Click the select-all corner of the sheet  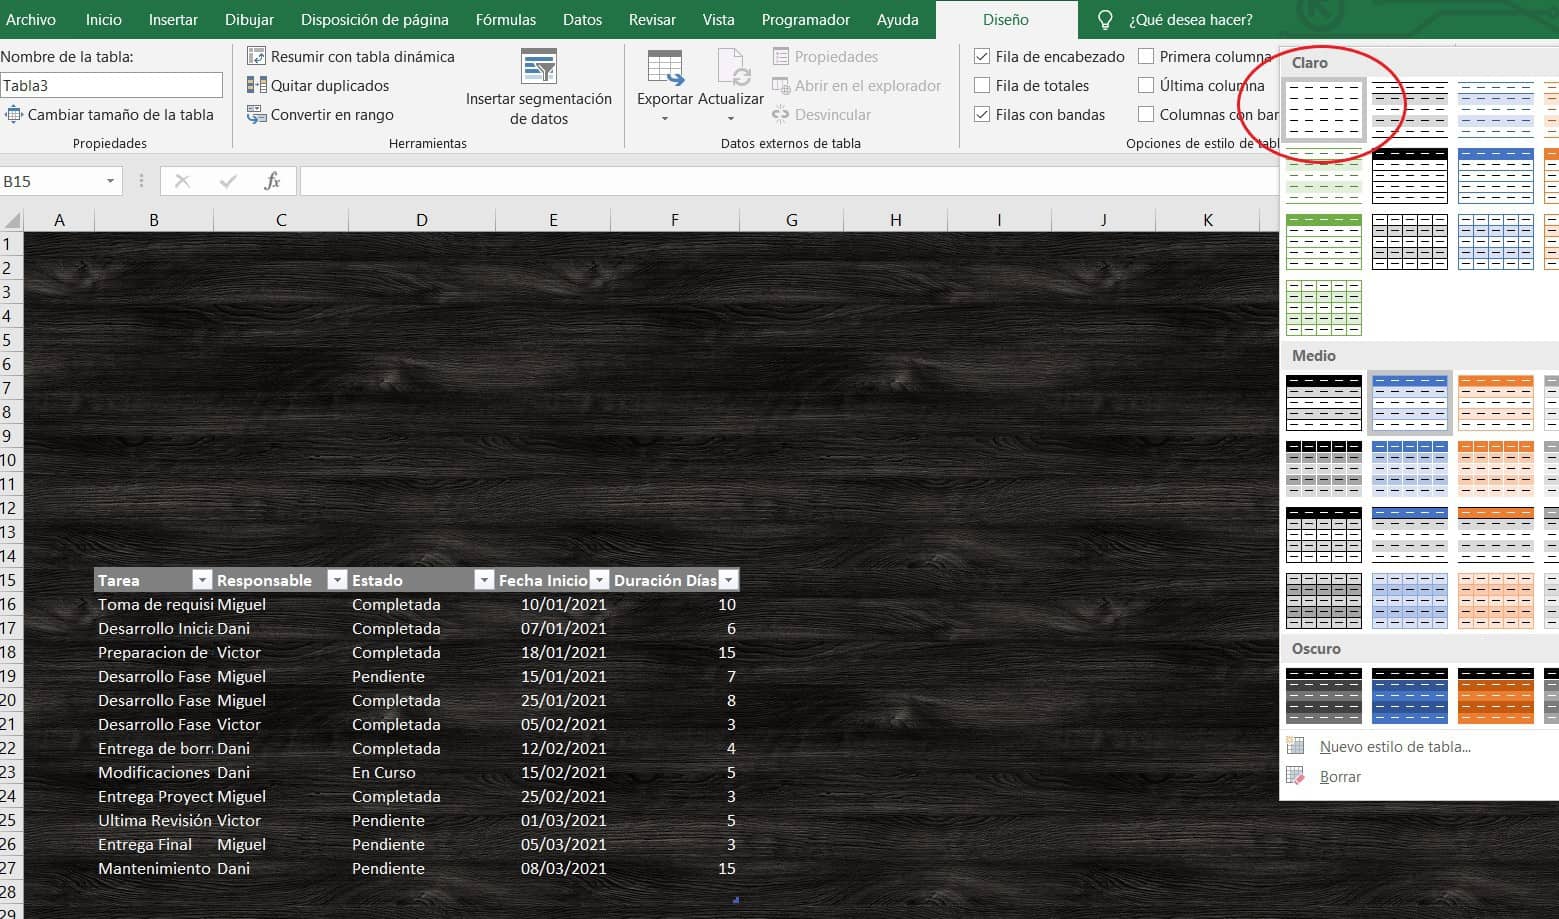(x=12, y=220)
